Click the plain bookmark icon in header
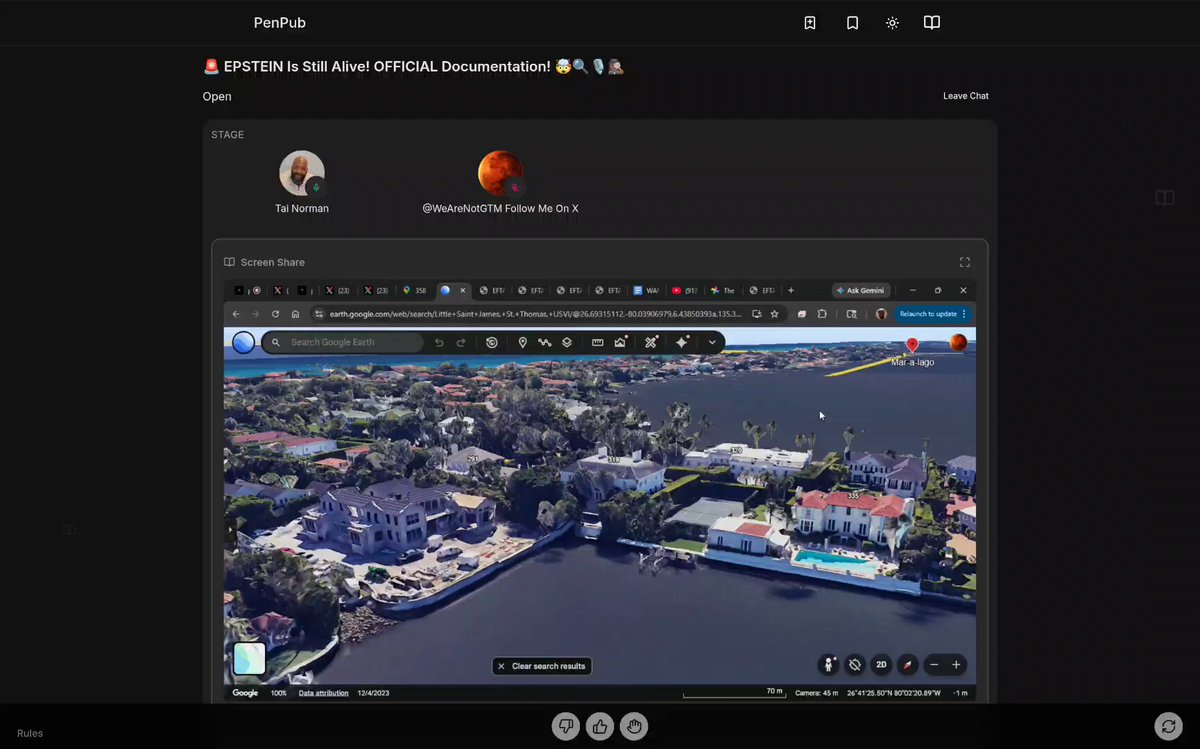The image size is (1200, 749). pos(852,23)
